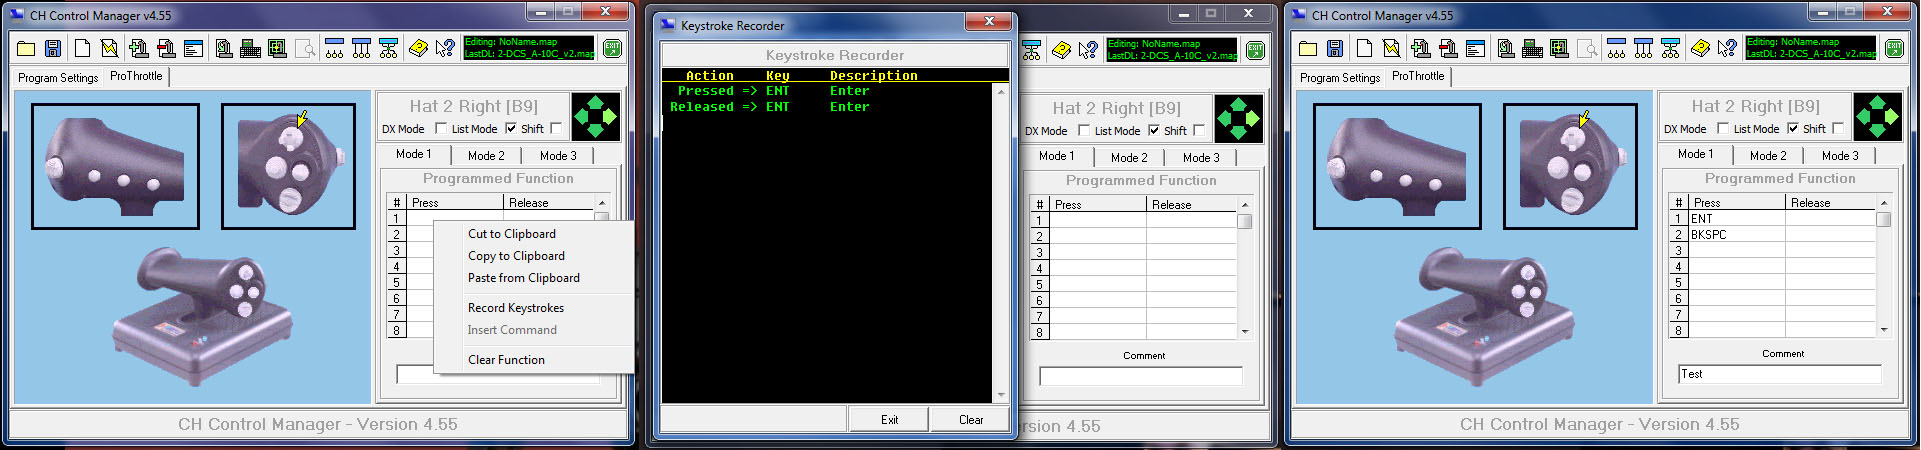Toggle the Shift checkbox in the left window
This screenshot has width=1921, height=450.
point(556,128)
